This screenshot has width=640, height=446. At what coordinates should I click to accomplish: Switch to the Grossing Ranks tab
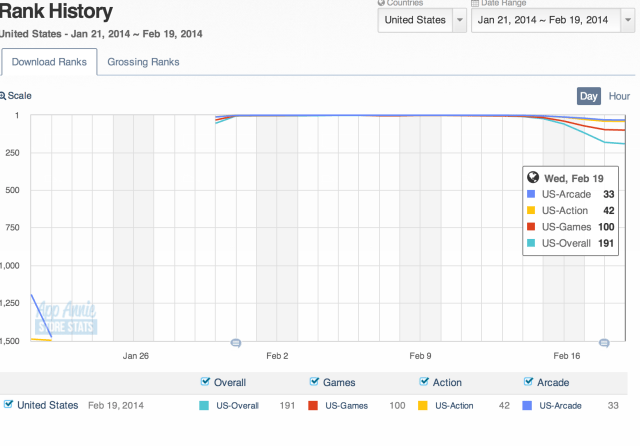pos(143,62)
